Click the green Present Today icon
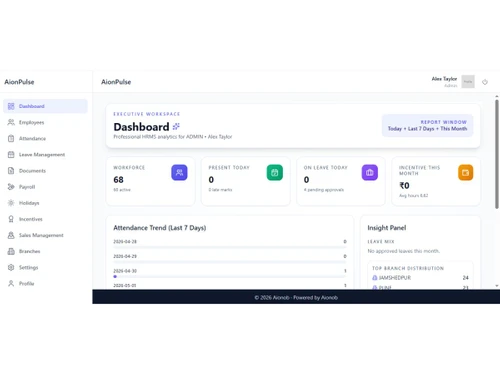Image resolution: width=500 pixels, height=375 pixels. click(275, 172)
